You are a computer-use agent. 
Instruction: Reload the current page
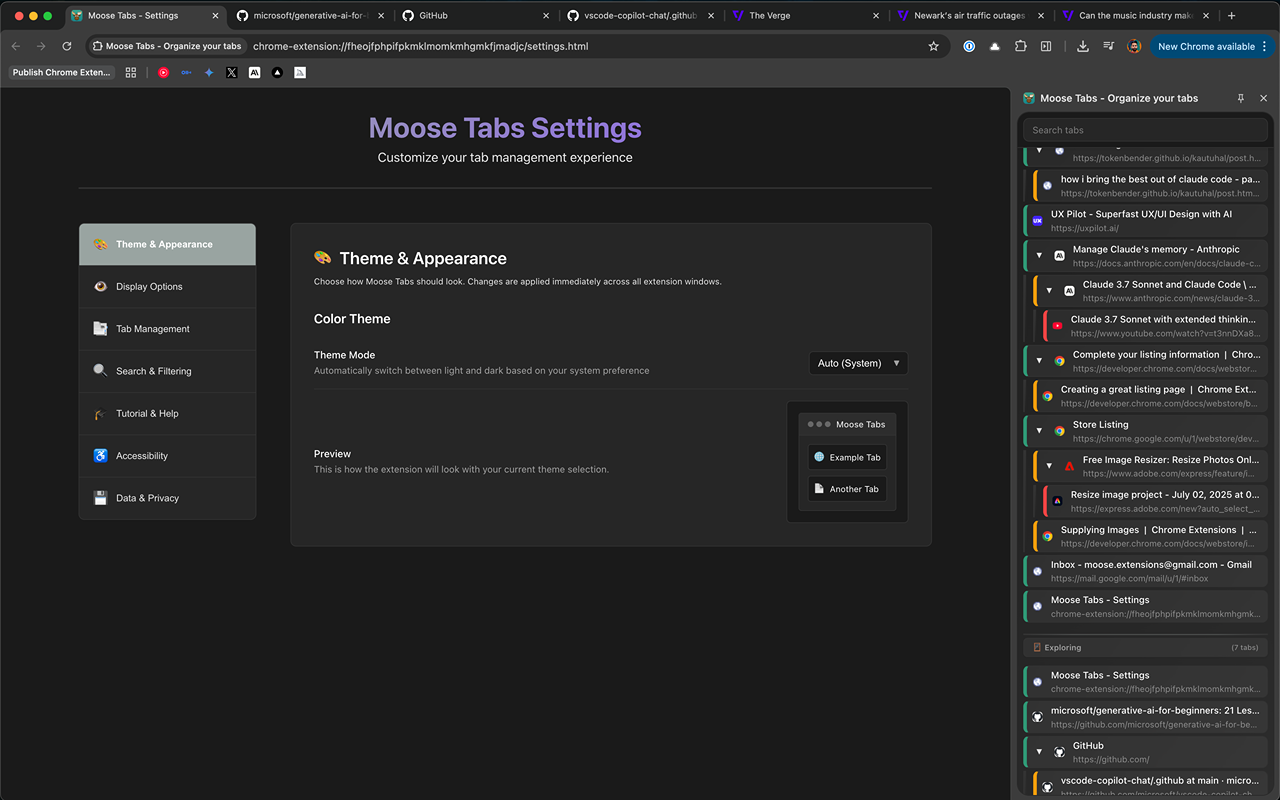pyautogui.click(x=67, y=46)
